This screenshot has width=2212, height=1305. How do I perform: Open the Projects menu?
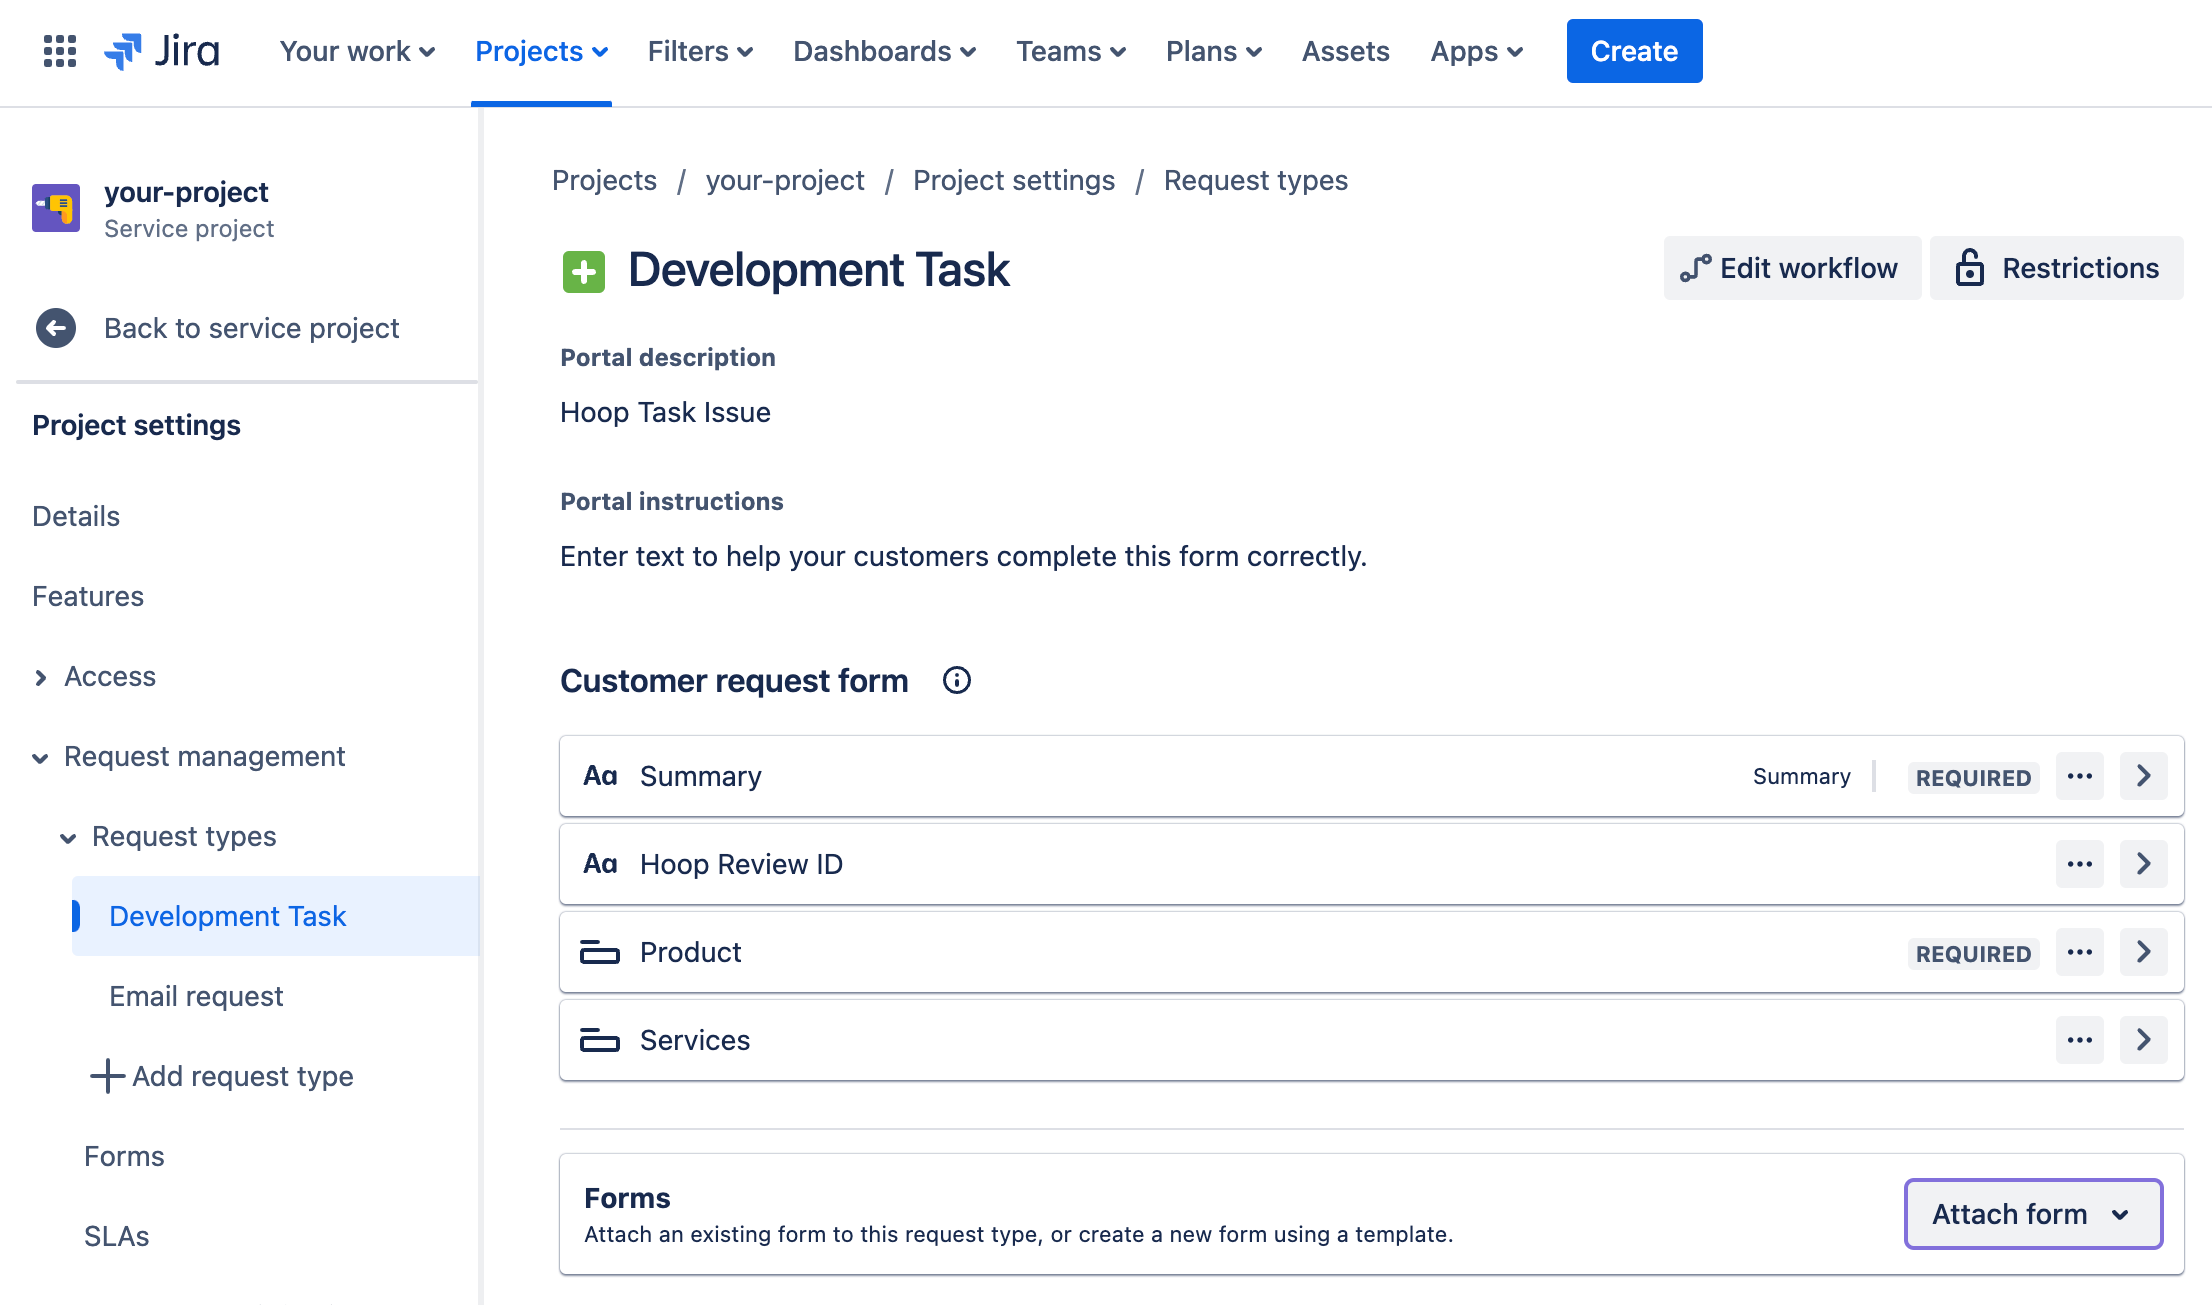(541, 51)
